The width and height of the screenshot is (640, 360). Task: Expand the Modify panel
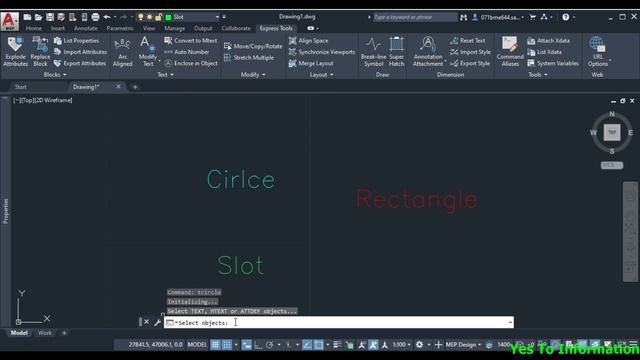253,75
